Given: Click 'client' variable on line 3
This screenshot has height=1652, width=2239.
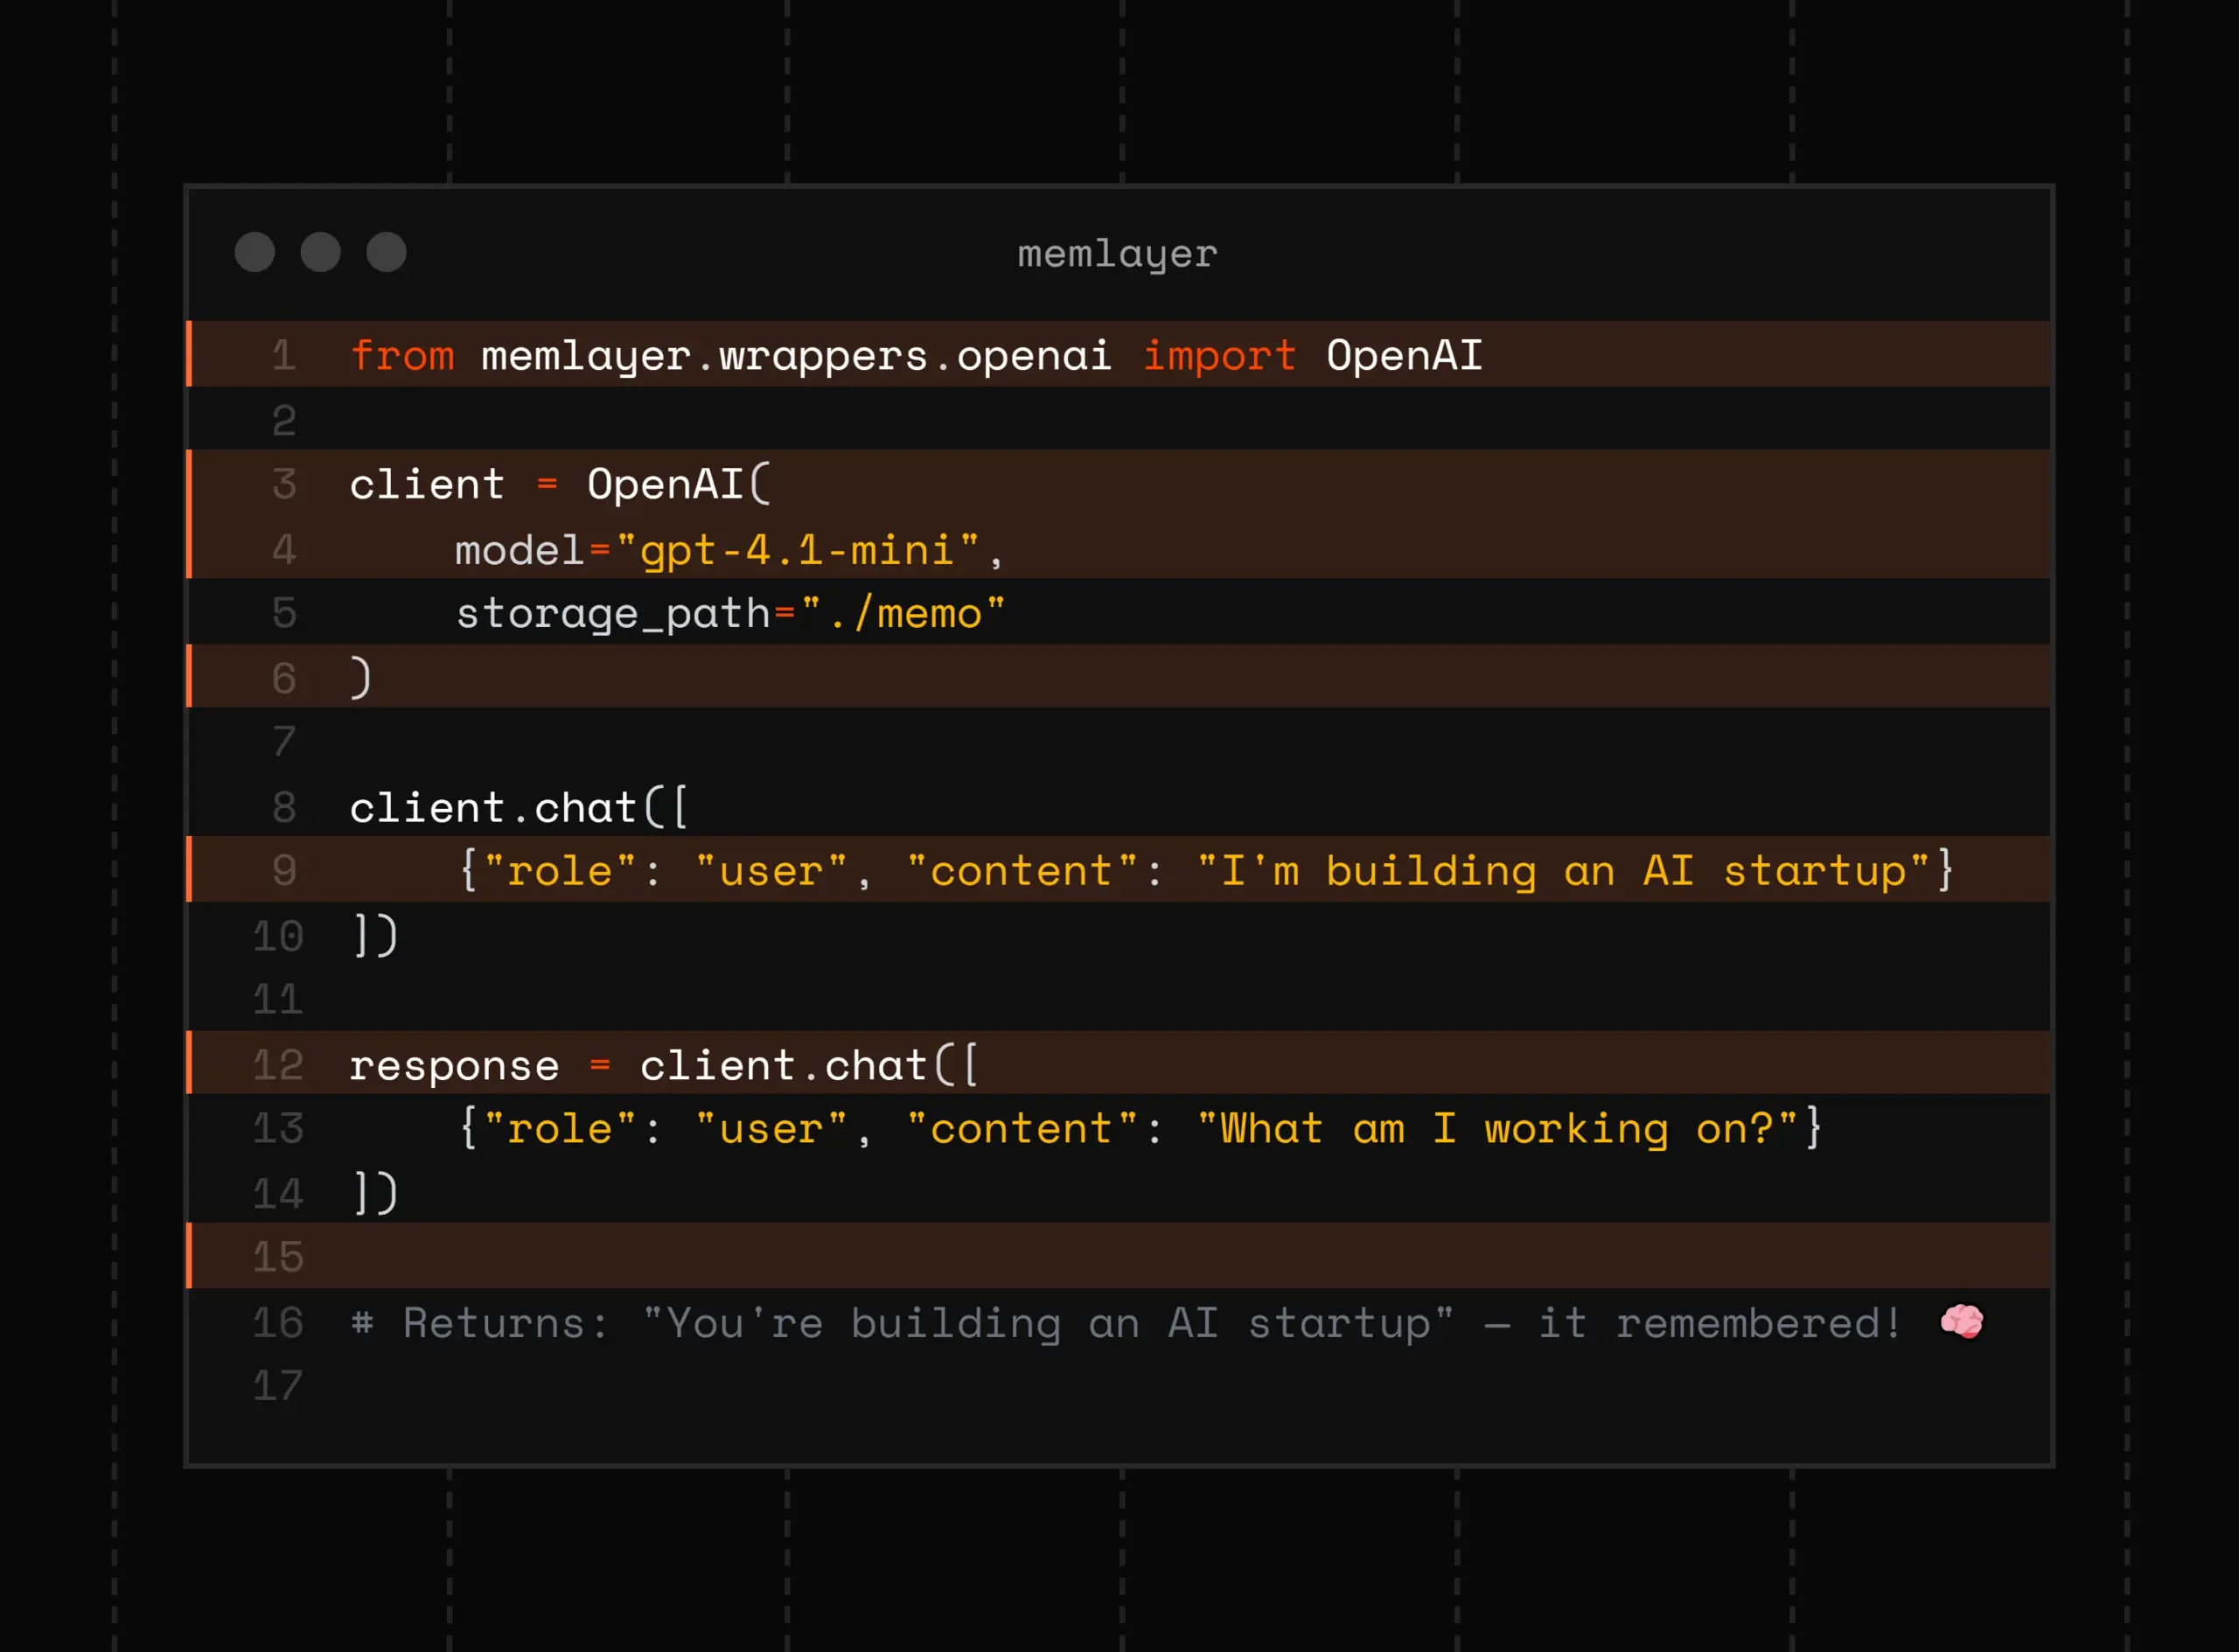Looking at the screenshot, I should coord(427,485).
